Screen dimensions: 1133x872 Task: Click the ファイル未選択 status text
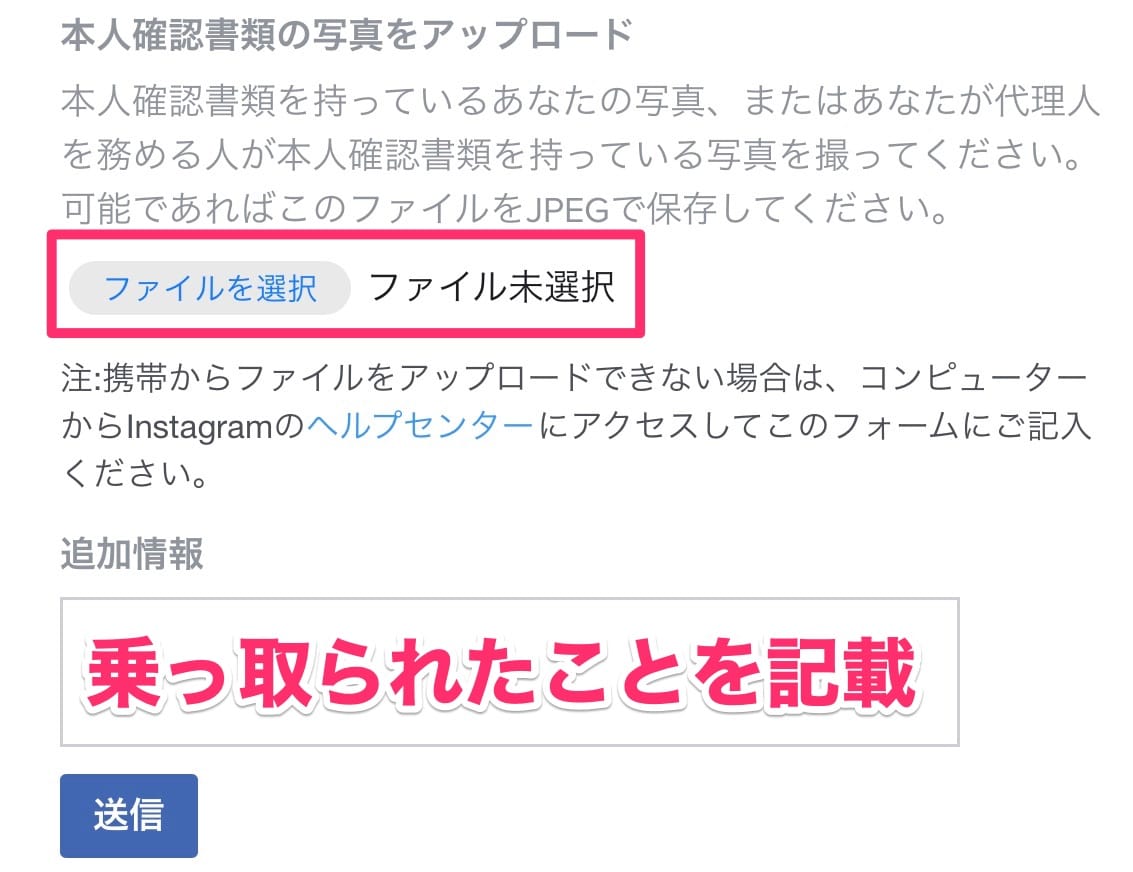click(x=492, y=287)
